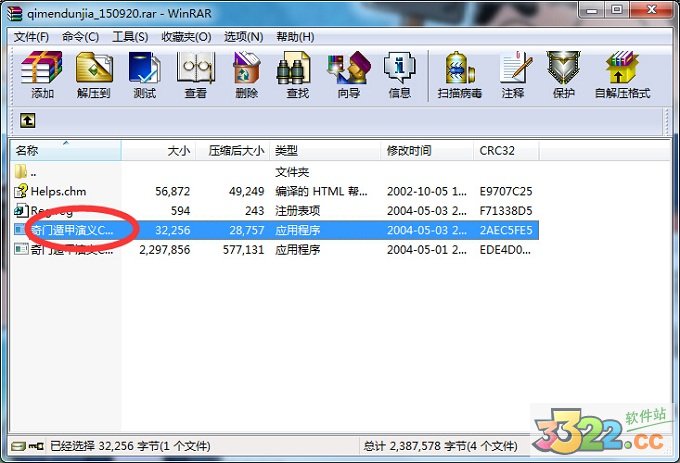The width and height of the screenshot is (680, 463).
Task: Sort by CRC32 column header
Action: (x=506, y=150)
